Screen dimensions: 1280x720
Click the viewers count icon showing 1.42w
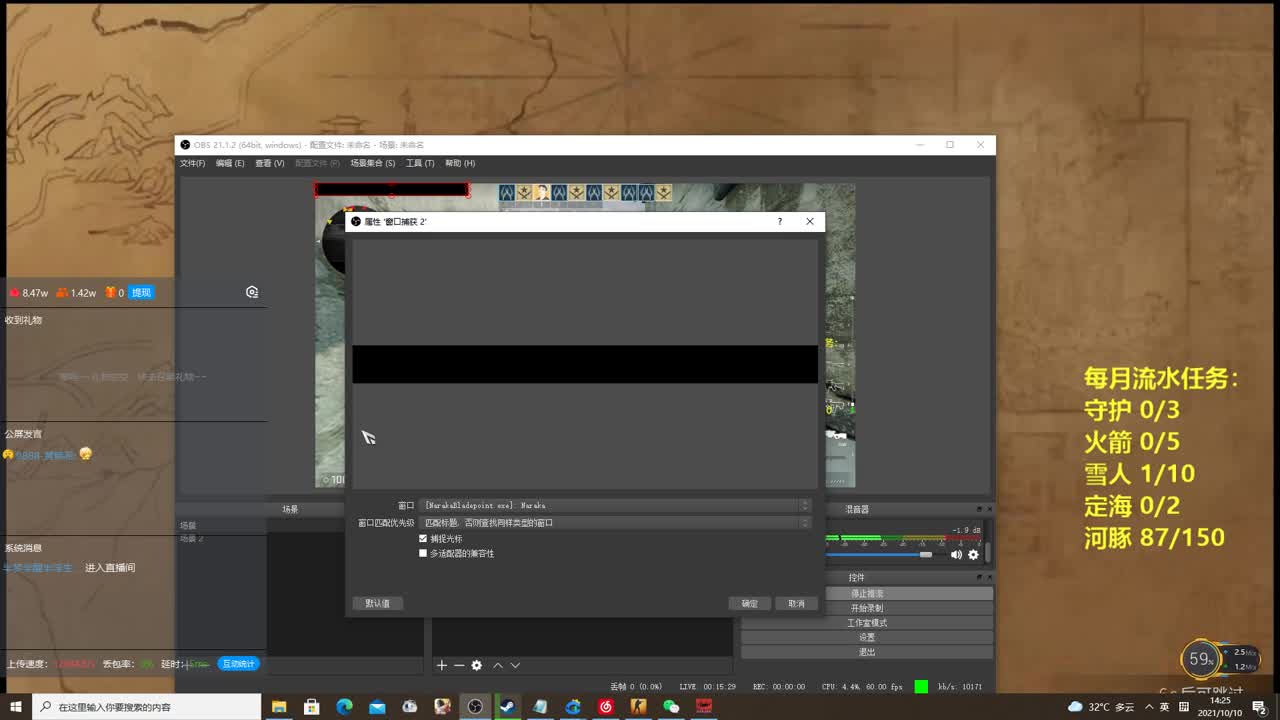tap(62, 293)
